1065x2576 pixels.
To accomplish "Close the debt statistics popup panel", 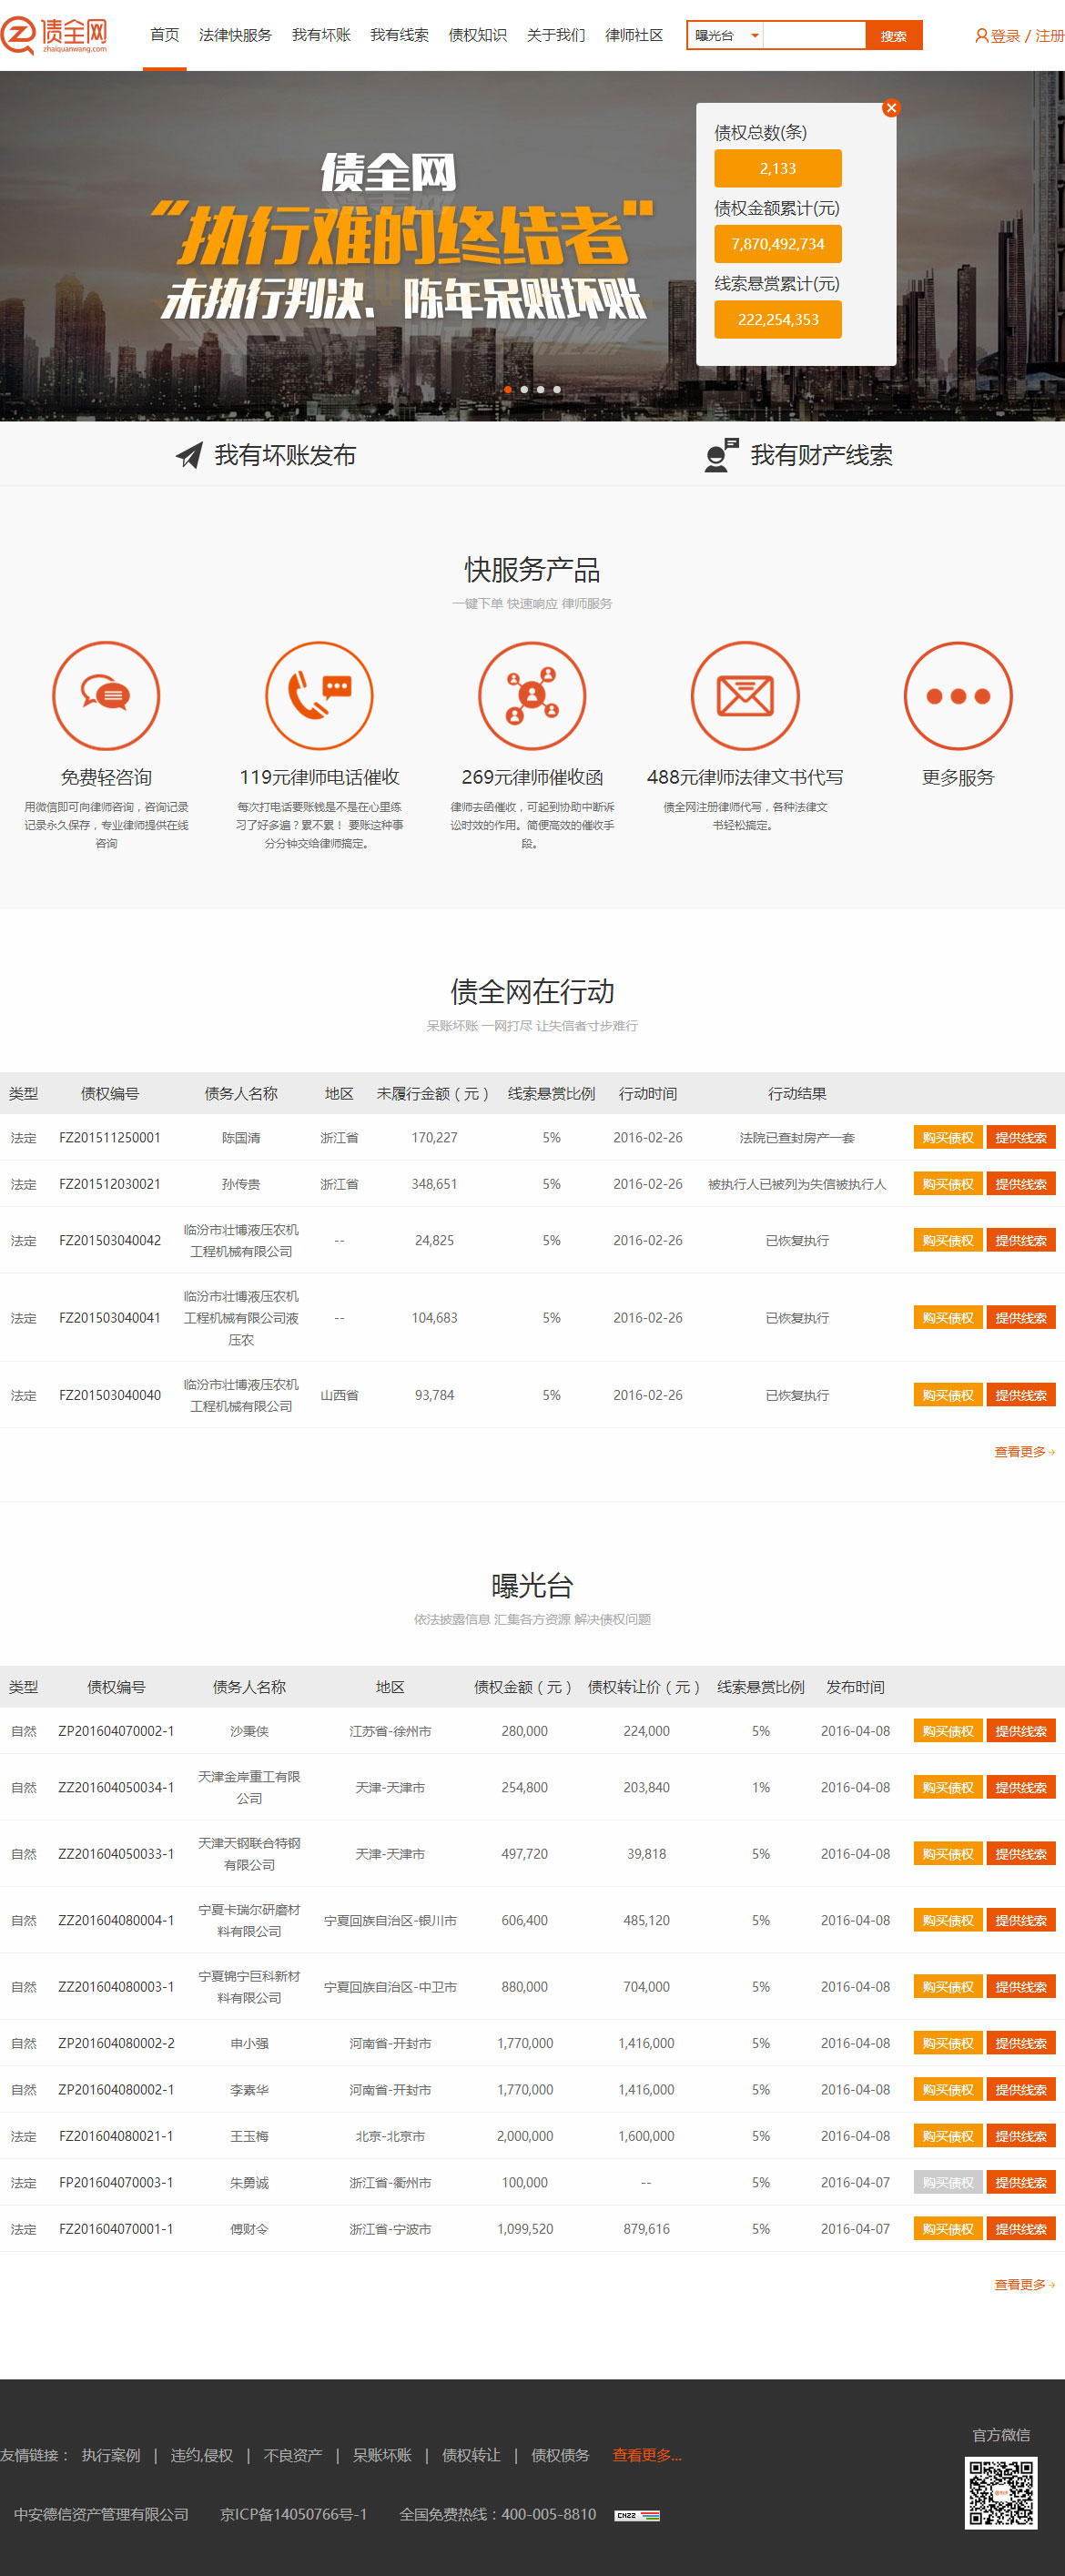I will tap(891, 108).
